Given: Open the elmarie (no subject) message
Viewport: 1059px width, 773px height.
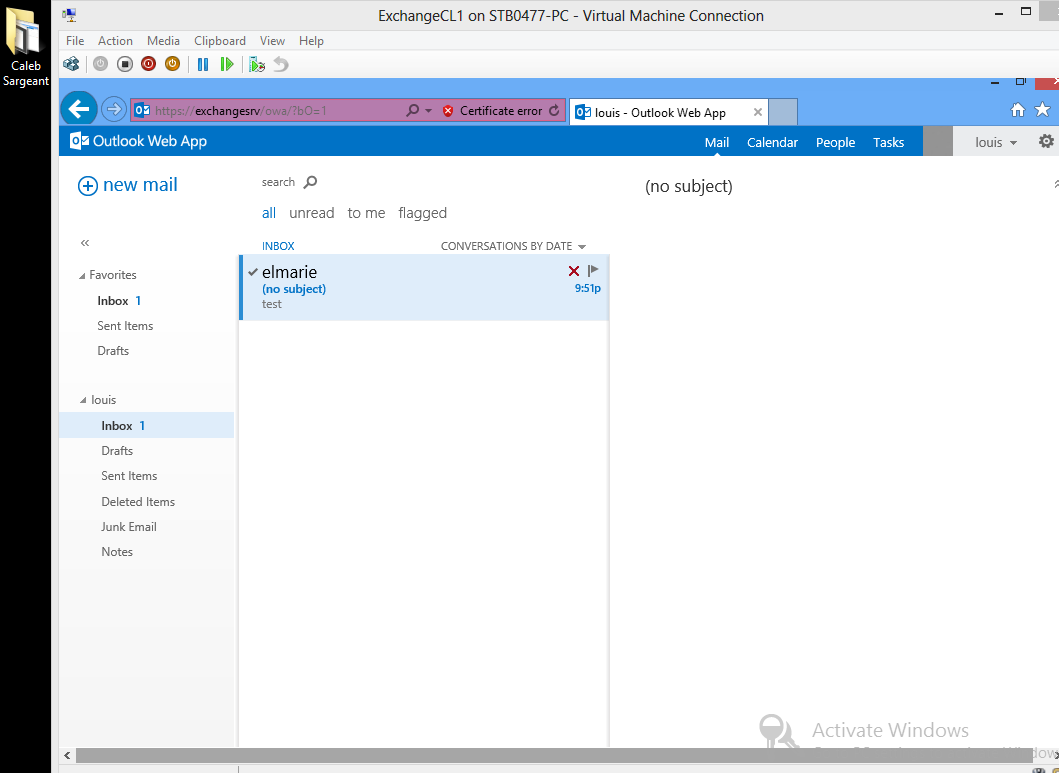Looking at the screenshot, I should click(424, 288).
